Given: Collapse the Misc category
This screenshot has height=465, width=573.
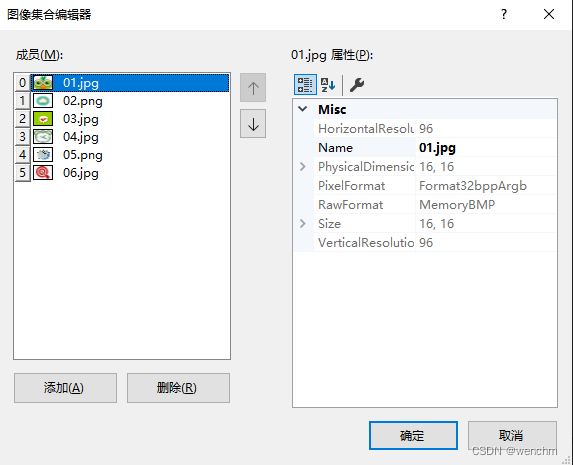Looking at the screenshot, I should (303, 109).
